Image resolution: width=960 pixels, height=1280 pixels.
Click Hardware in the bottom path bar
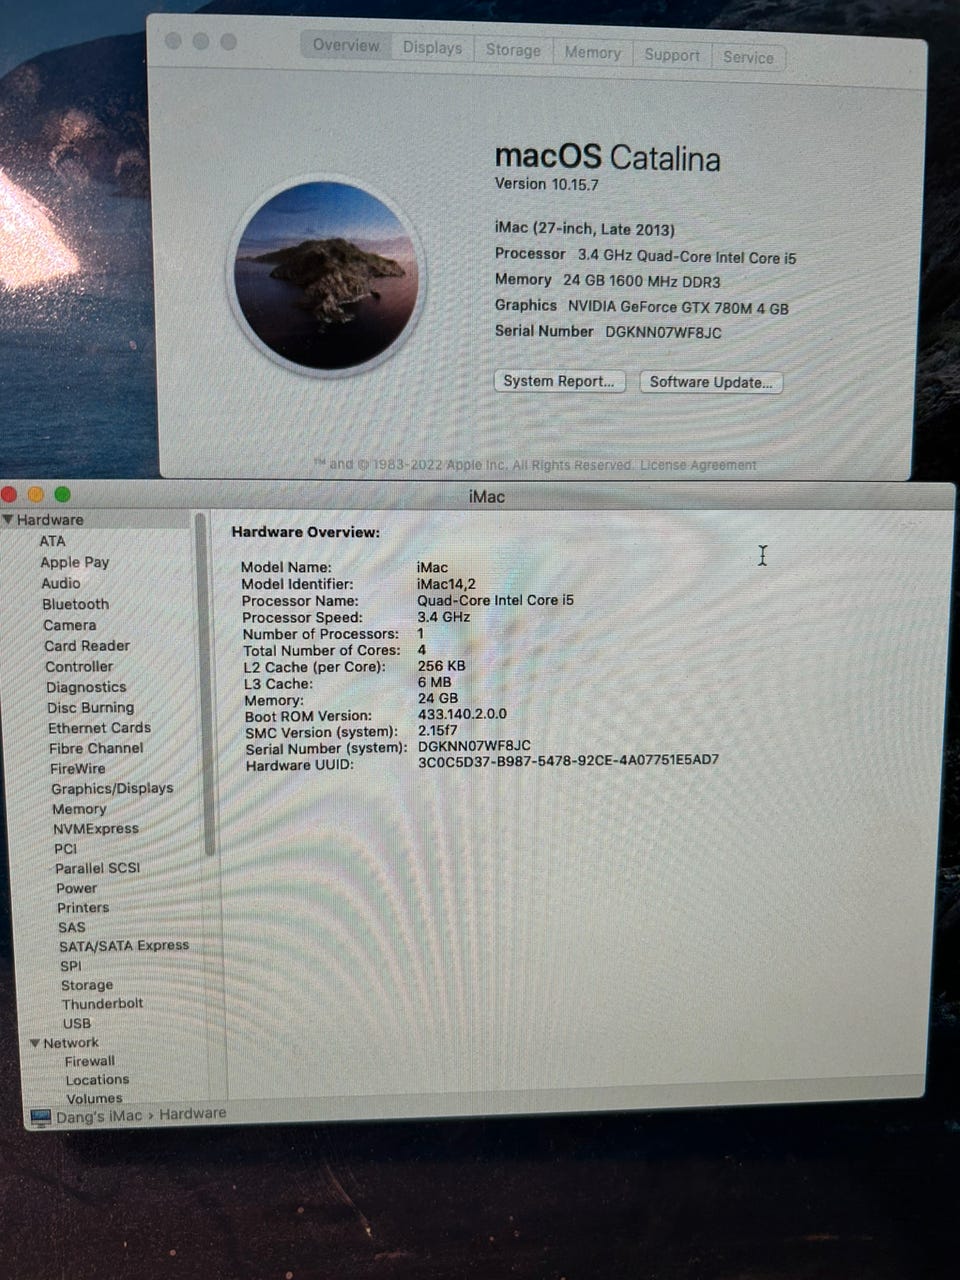[192, 1113]
